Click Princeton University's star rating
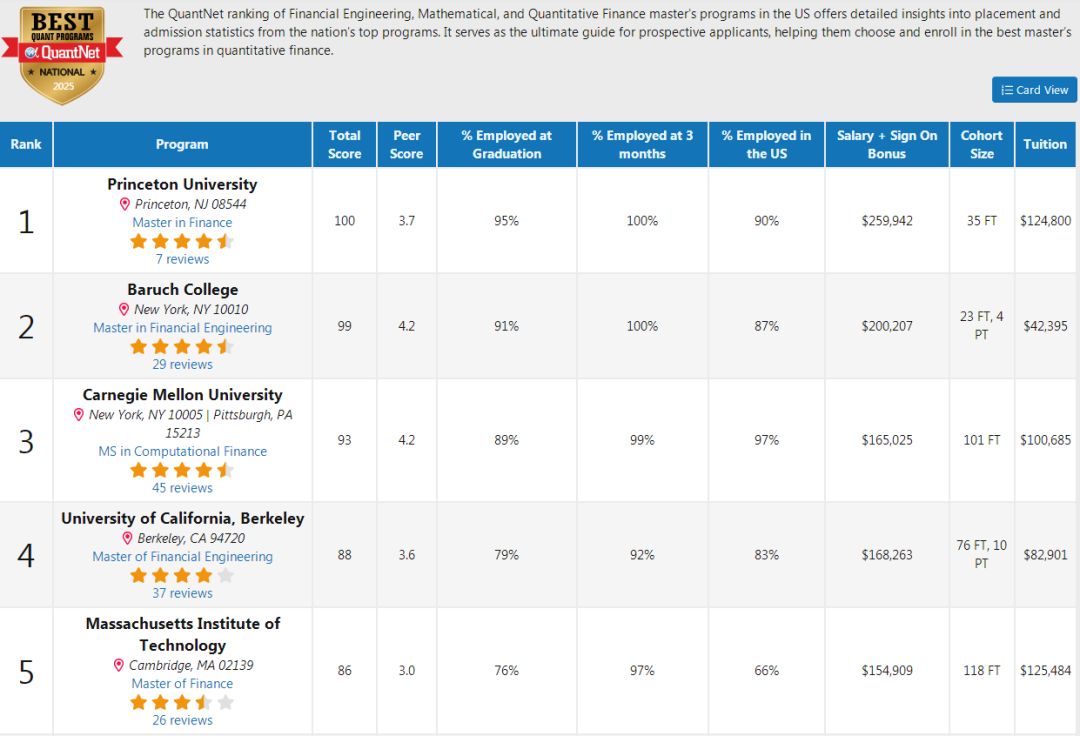The image size is (1080, 736). (182, 241)
